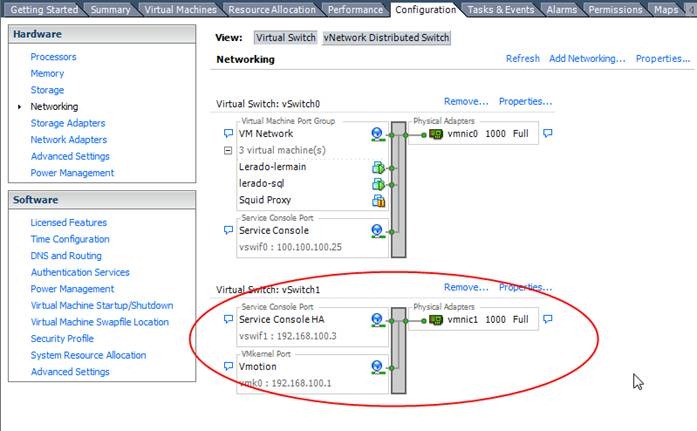Click Remove... for vSwitch0

point(466,101)
